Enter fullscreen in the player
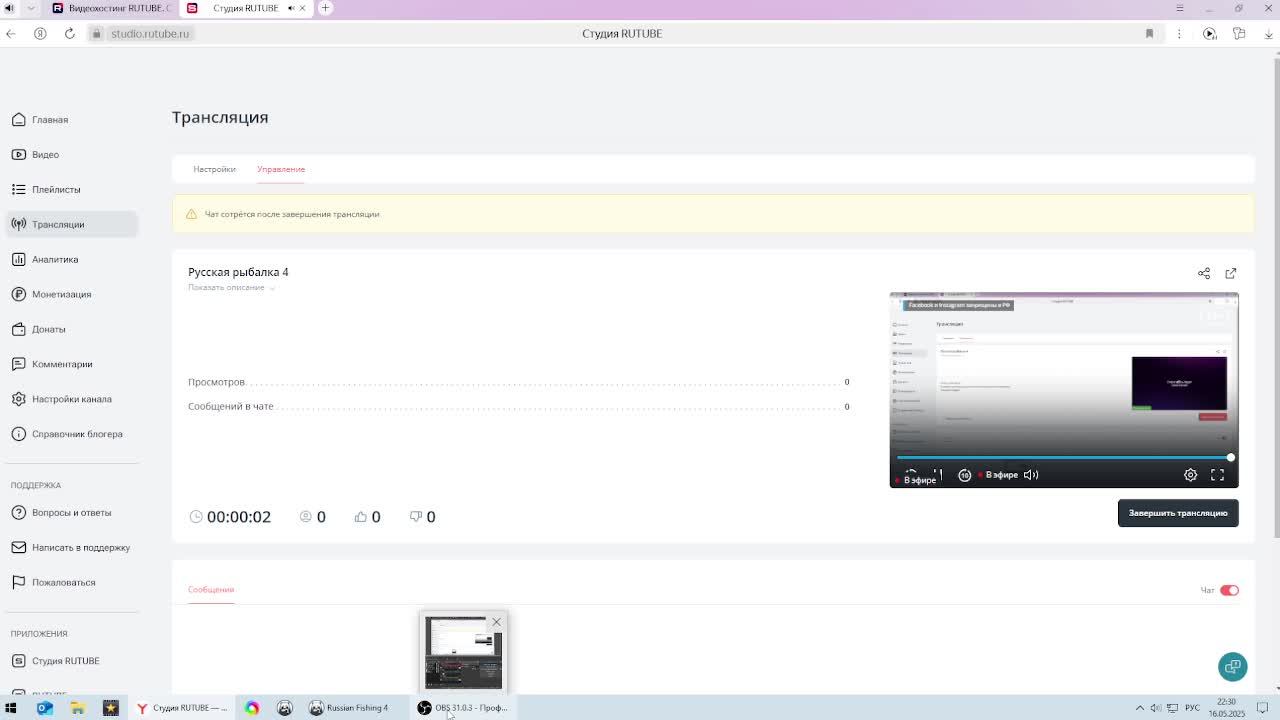 click(1217, 475)
